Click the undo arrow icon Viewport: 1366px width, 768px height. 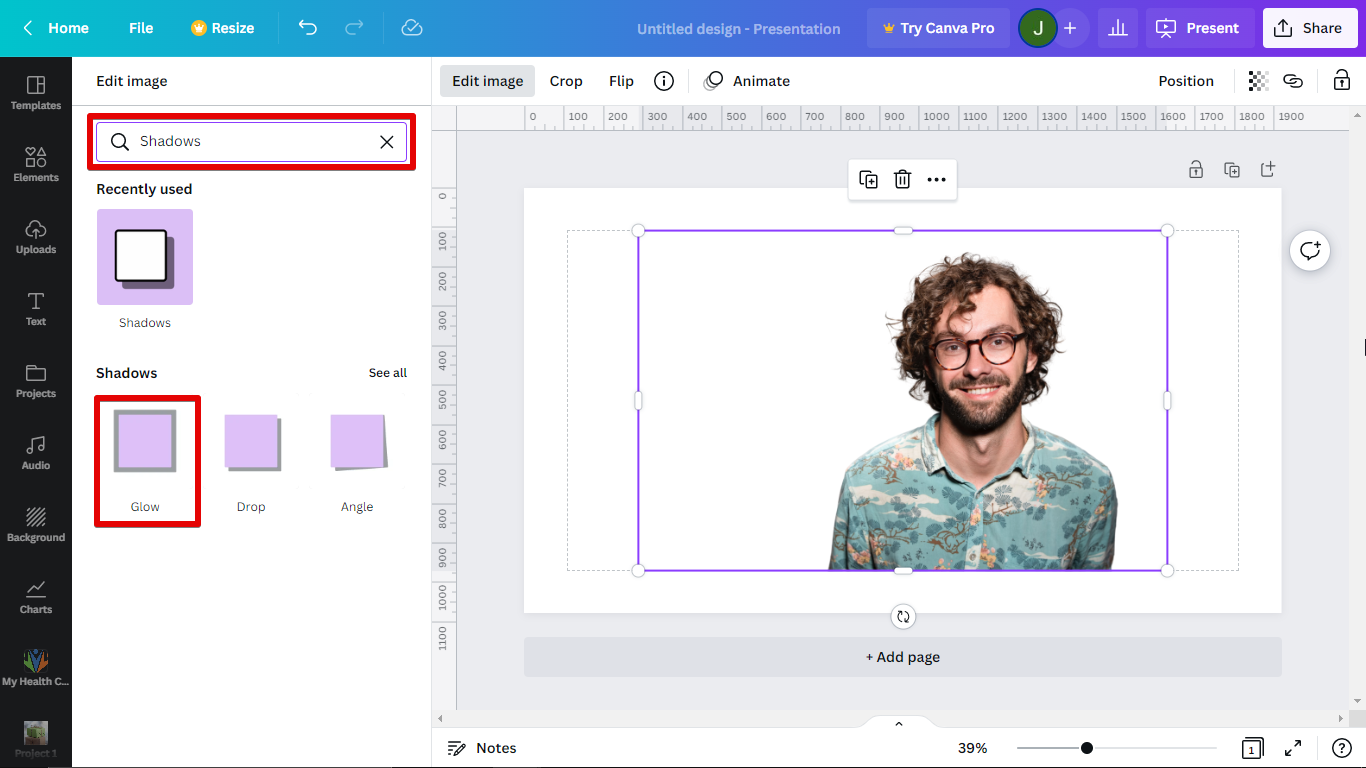tap(308, 28)
